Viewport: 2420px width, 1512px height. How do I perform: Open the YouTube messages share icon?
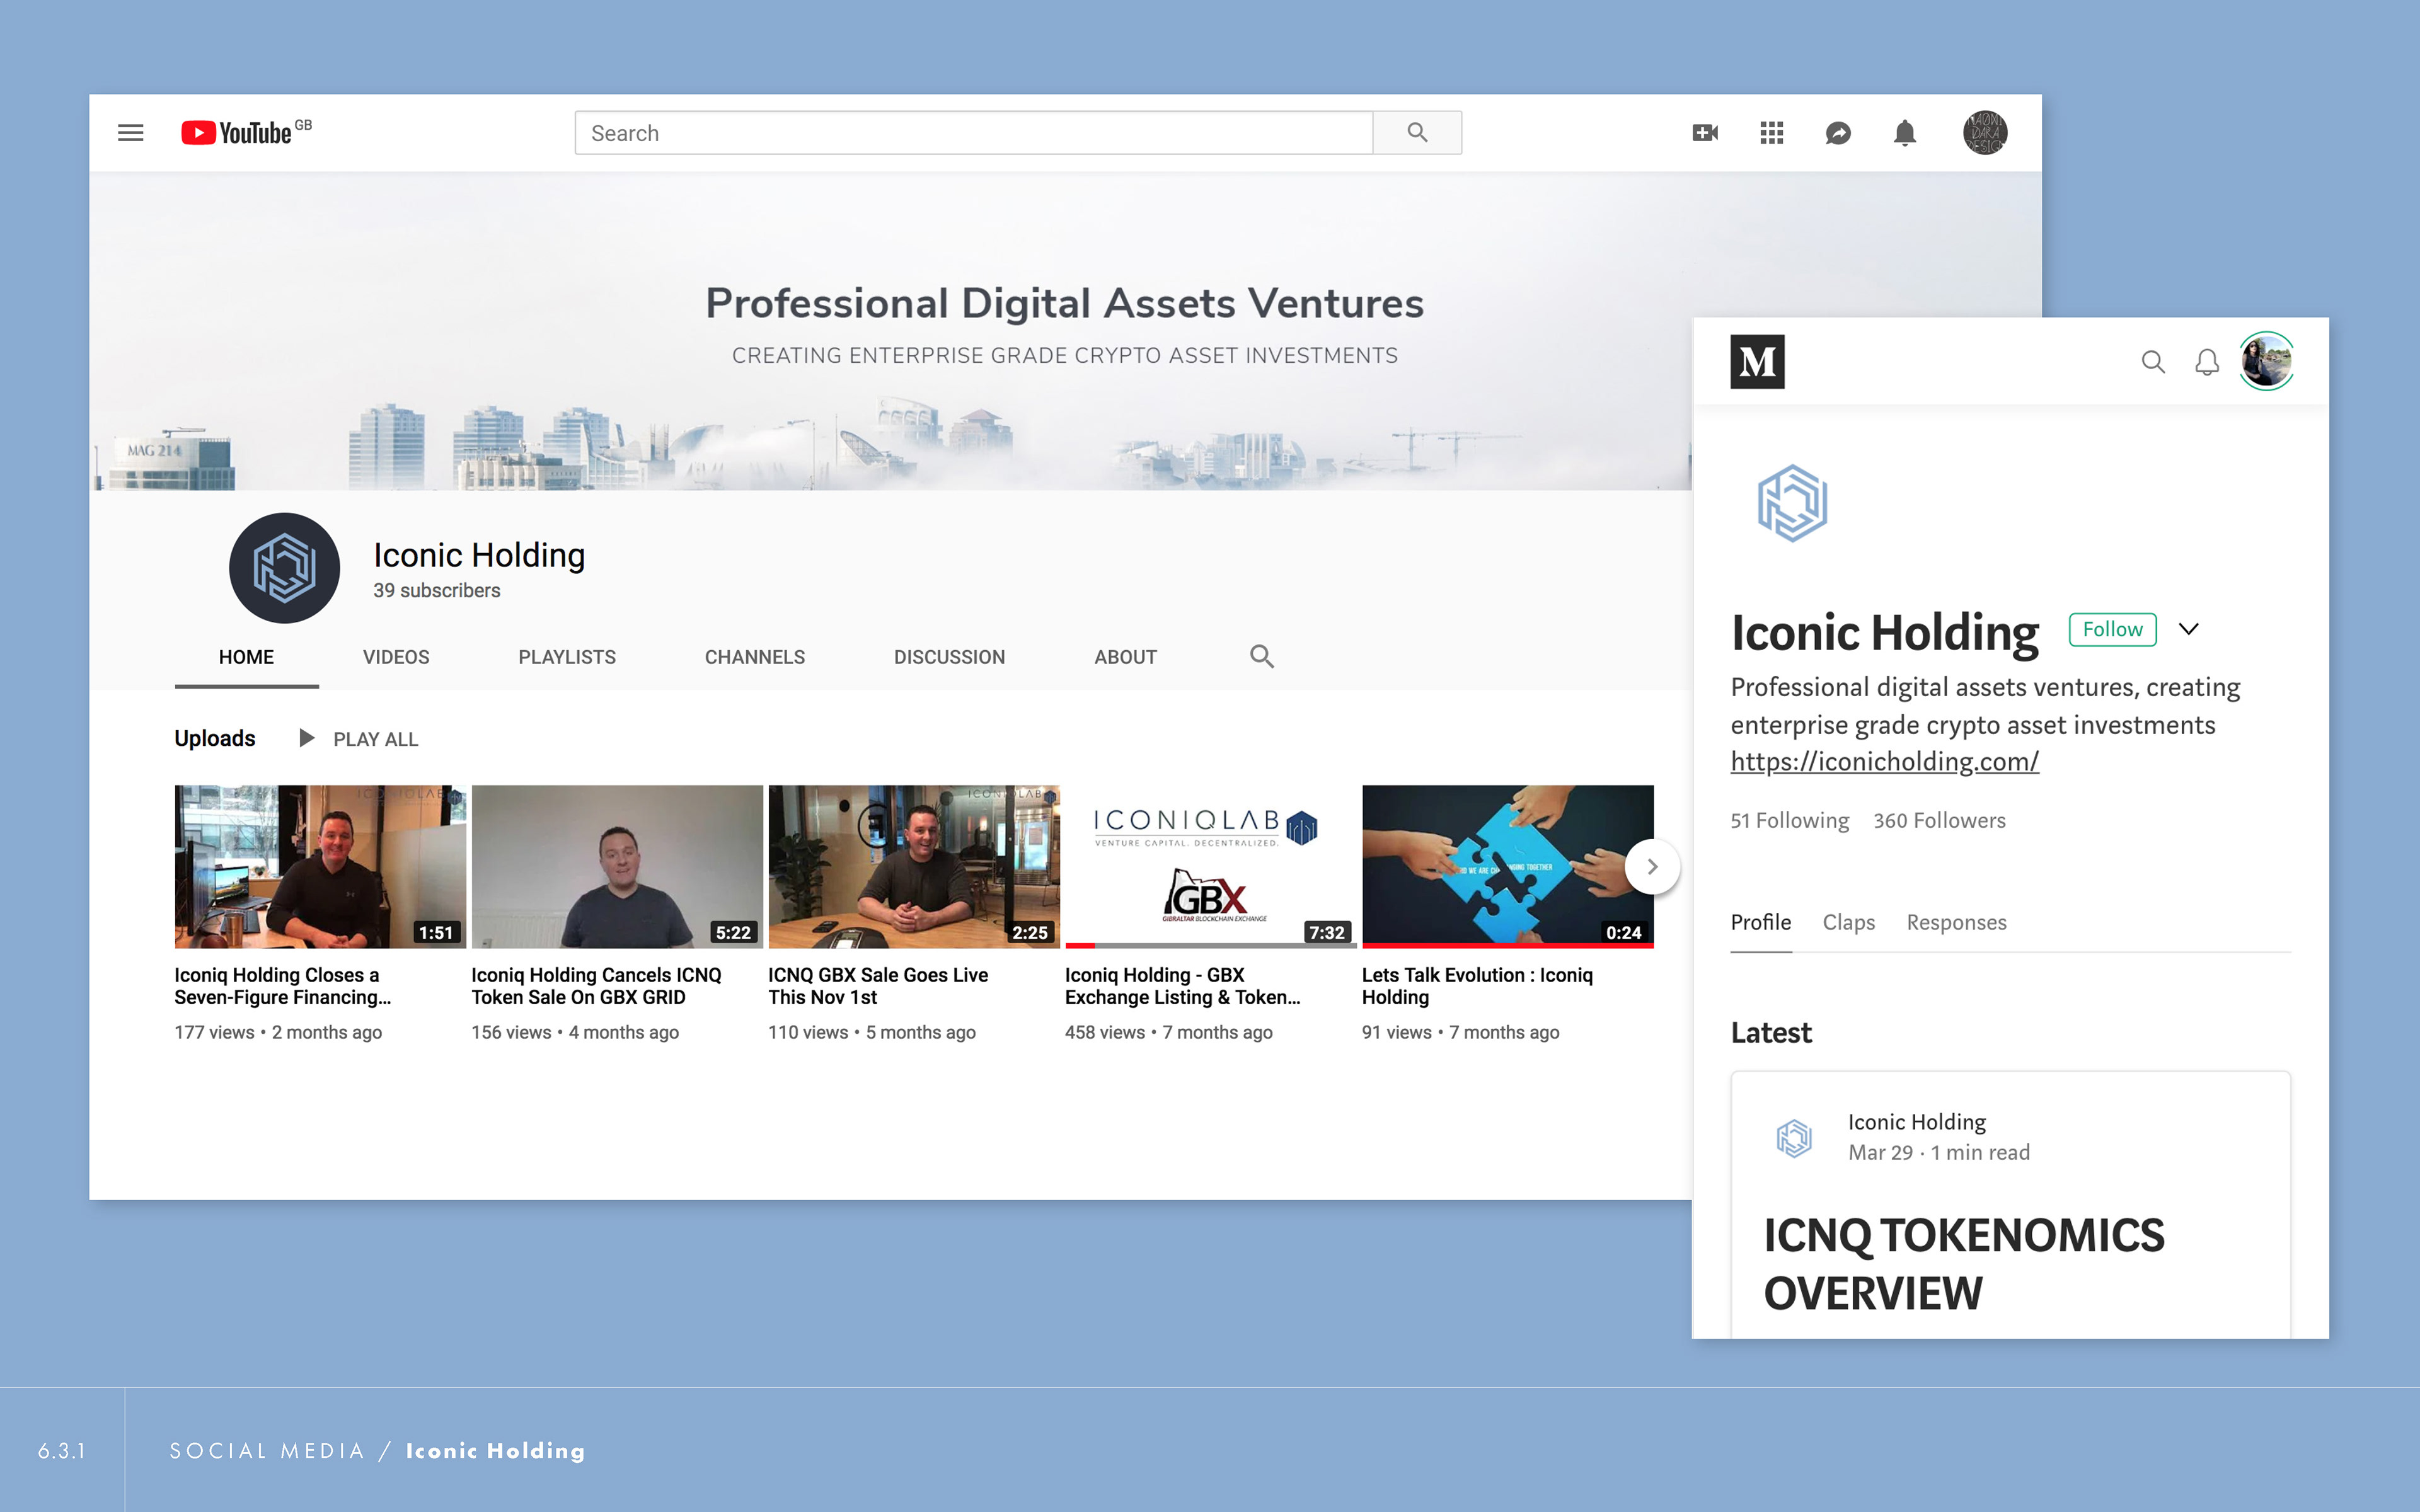[x=1838, y=133]
